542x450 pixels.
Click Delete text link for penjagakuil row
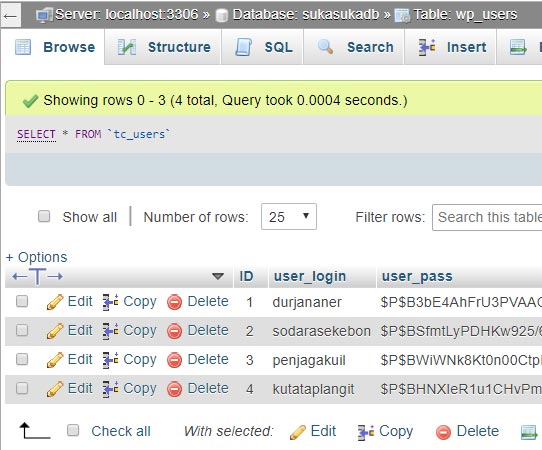(208, 359)
